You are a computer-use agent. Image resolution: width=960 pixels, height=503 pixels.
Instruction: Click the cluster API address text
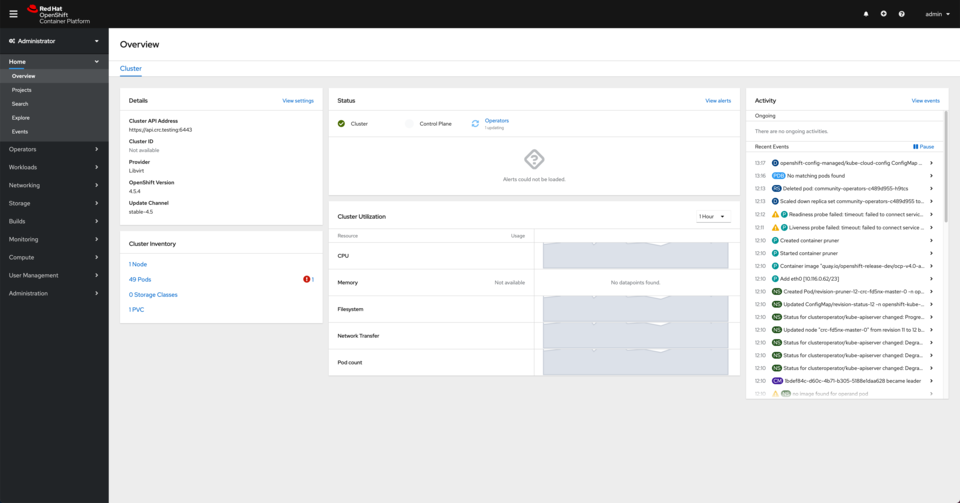point(160,130)
